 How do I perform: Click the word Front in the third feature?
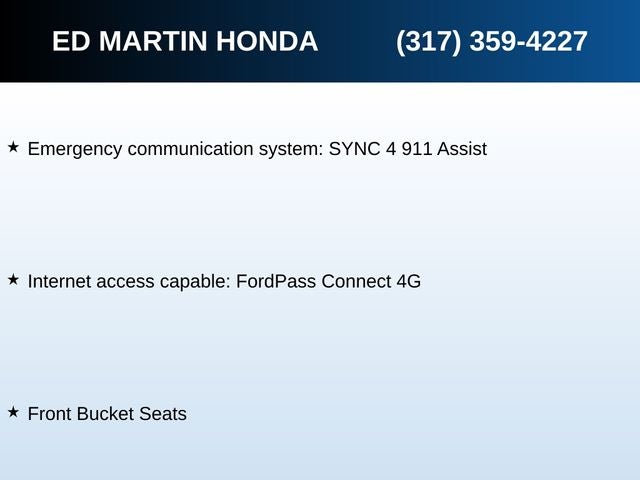[49, 414]
